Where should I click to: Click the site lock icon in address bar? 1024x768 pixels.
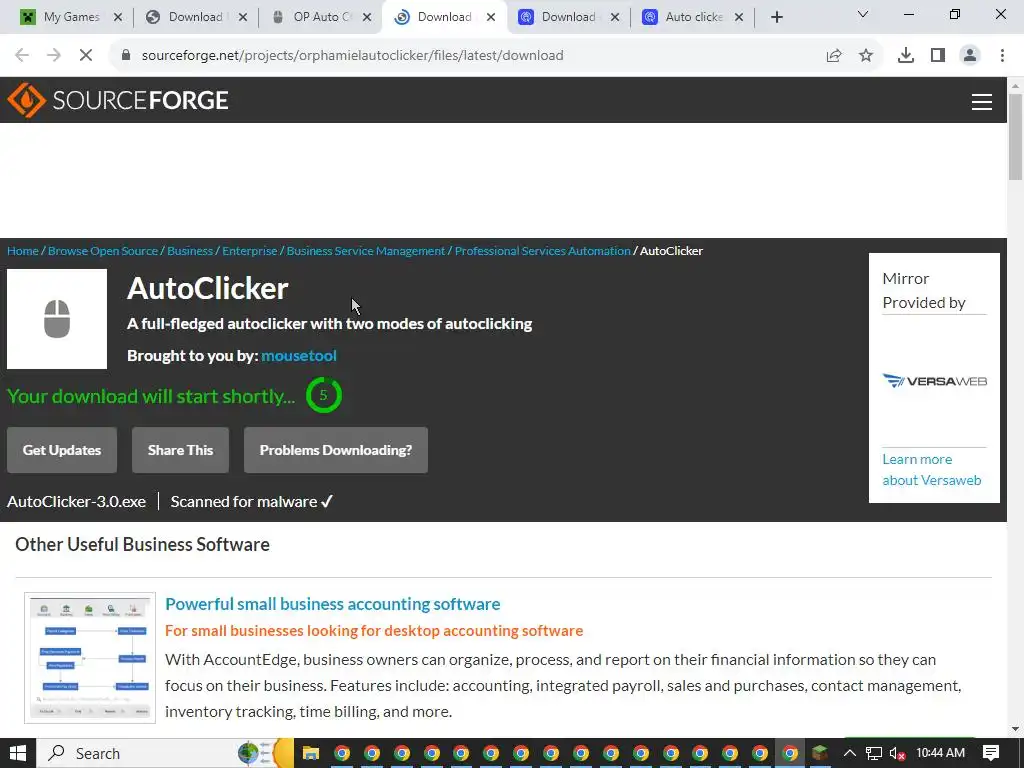[x=126, y=56]
